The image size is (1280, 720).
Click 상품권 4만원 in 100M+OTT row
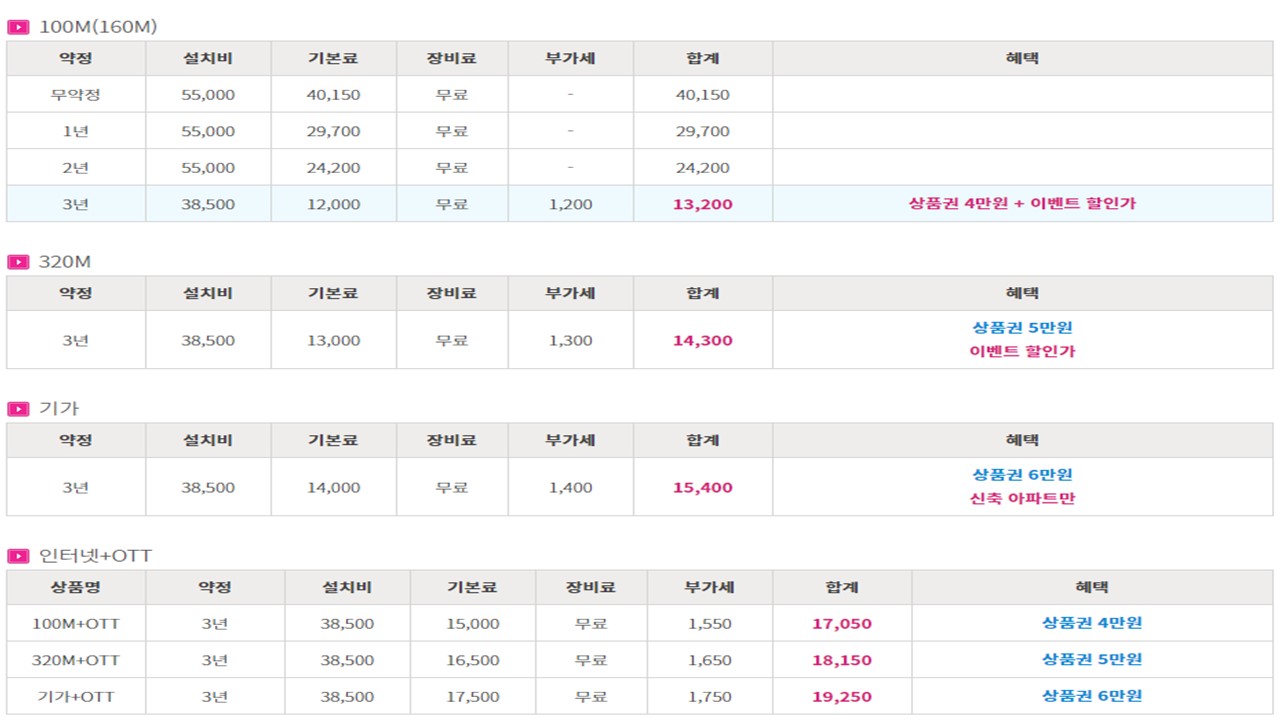[x=1092, y=622]
